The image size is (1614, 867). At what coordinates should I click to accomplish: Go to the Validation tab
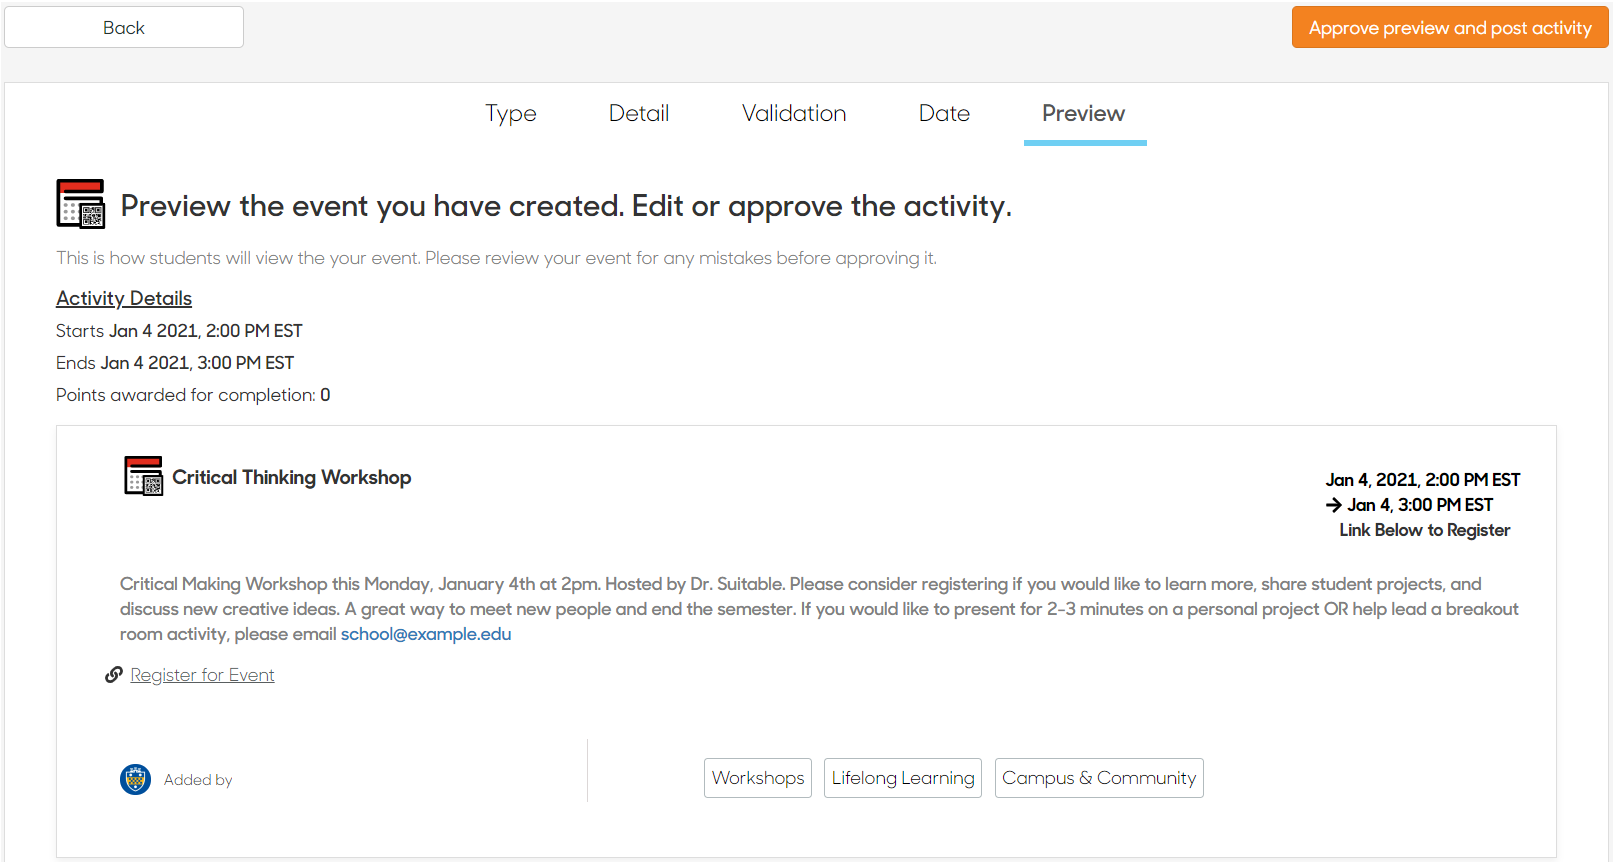click(x=794, y=113)
